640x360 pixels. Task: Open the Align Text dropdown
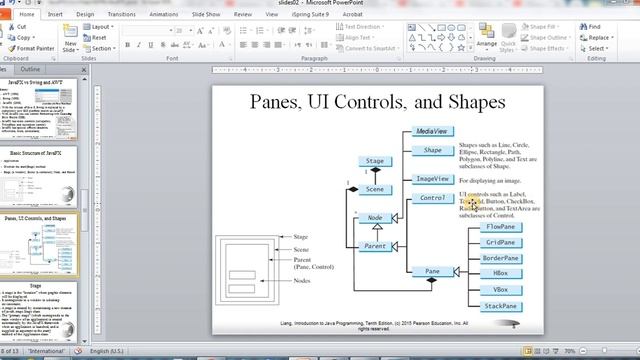[355, 38]
